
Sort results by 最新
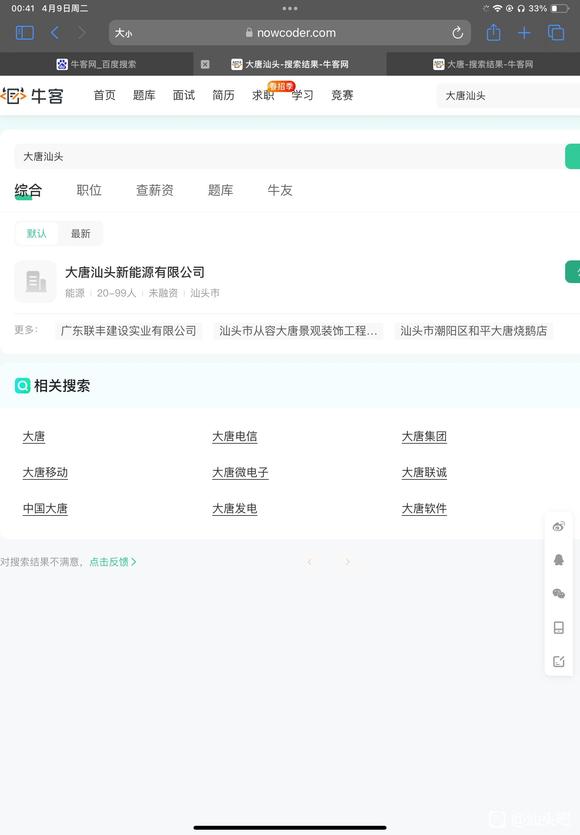80,233
